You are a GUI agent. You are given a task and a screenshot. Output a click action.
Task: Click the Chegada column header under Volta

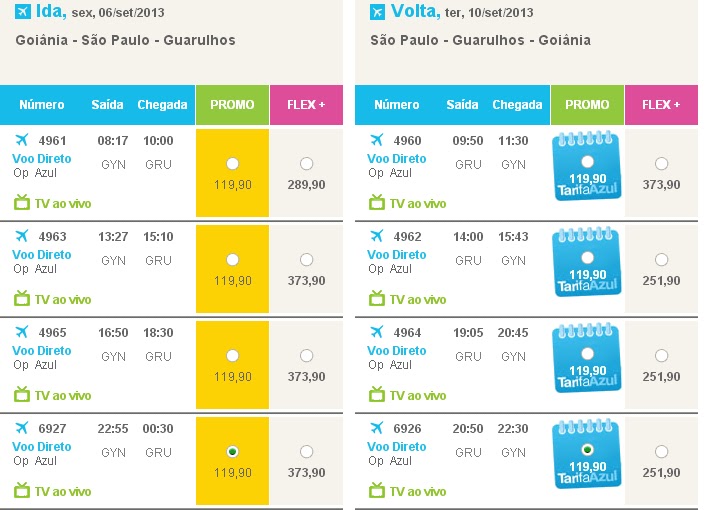(x=517, y=105)
